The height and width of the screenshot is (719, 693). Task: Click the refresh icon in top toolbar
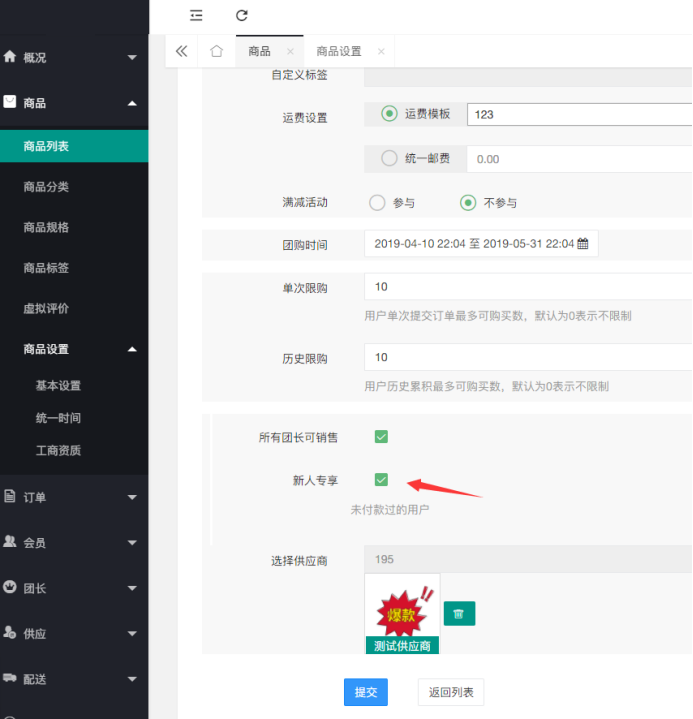tap(241, 15)
